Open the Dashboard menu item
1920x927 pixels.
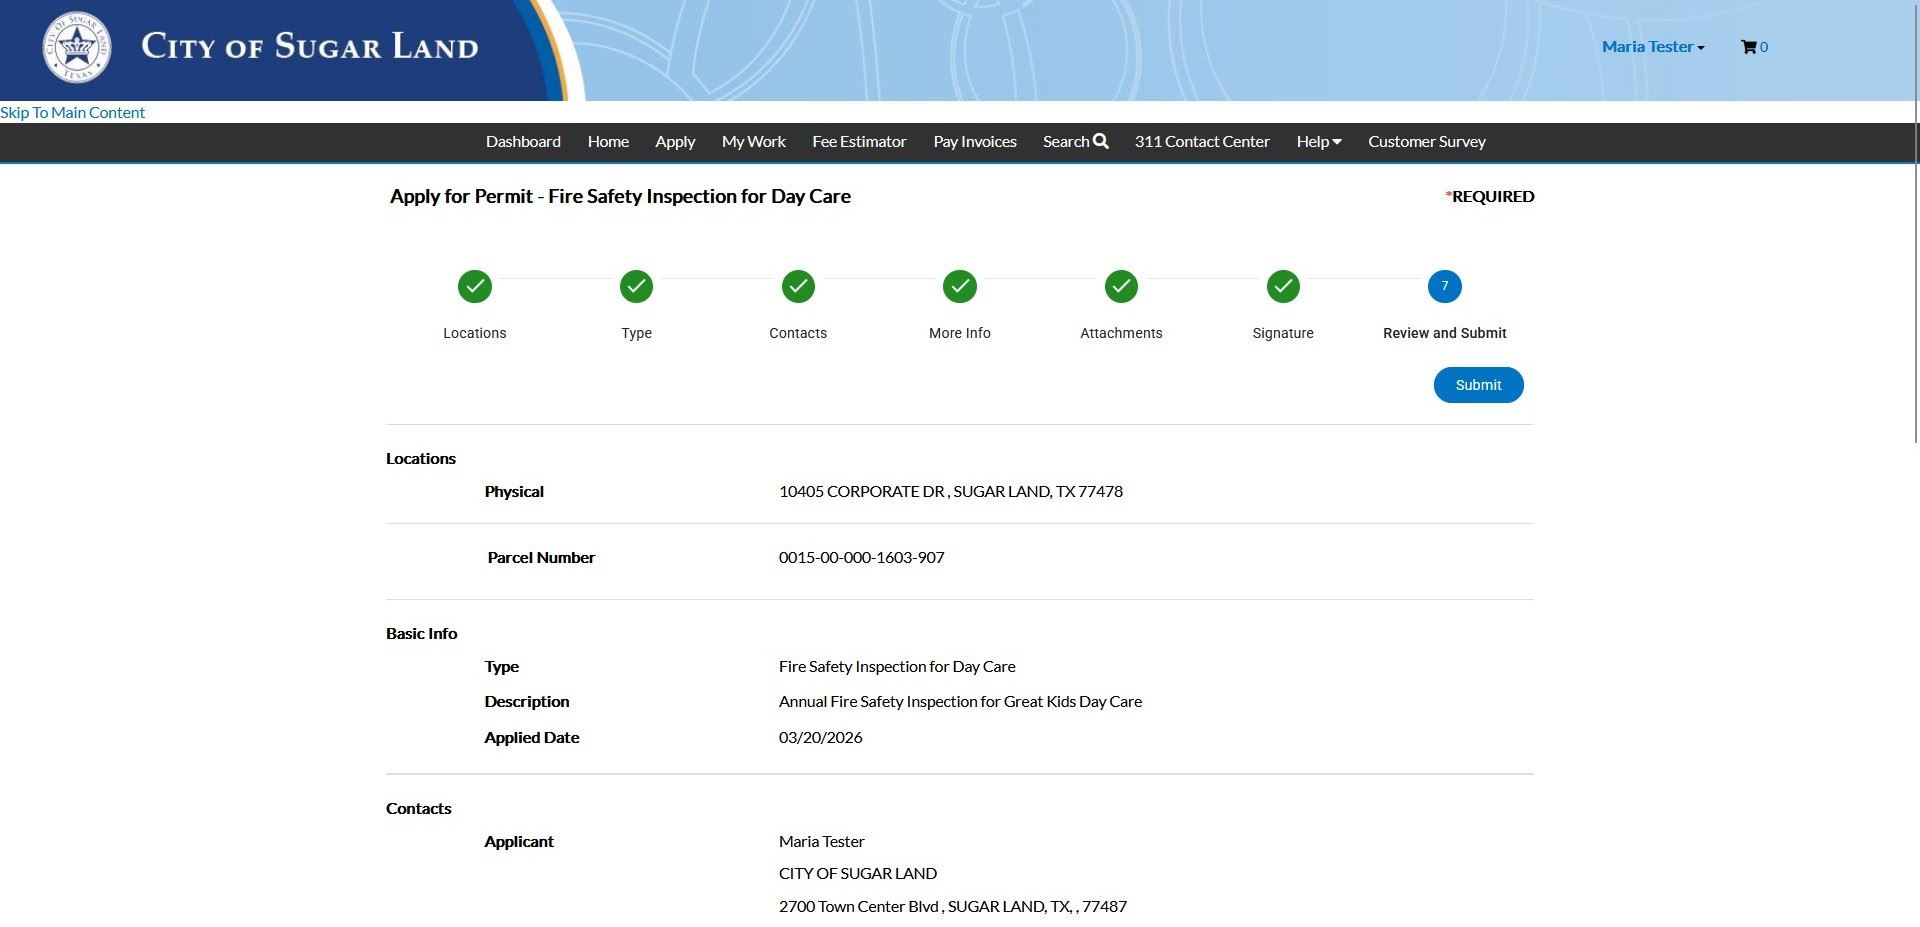coord(523,142)
